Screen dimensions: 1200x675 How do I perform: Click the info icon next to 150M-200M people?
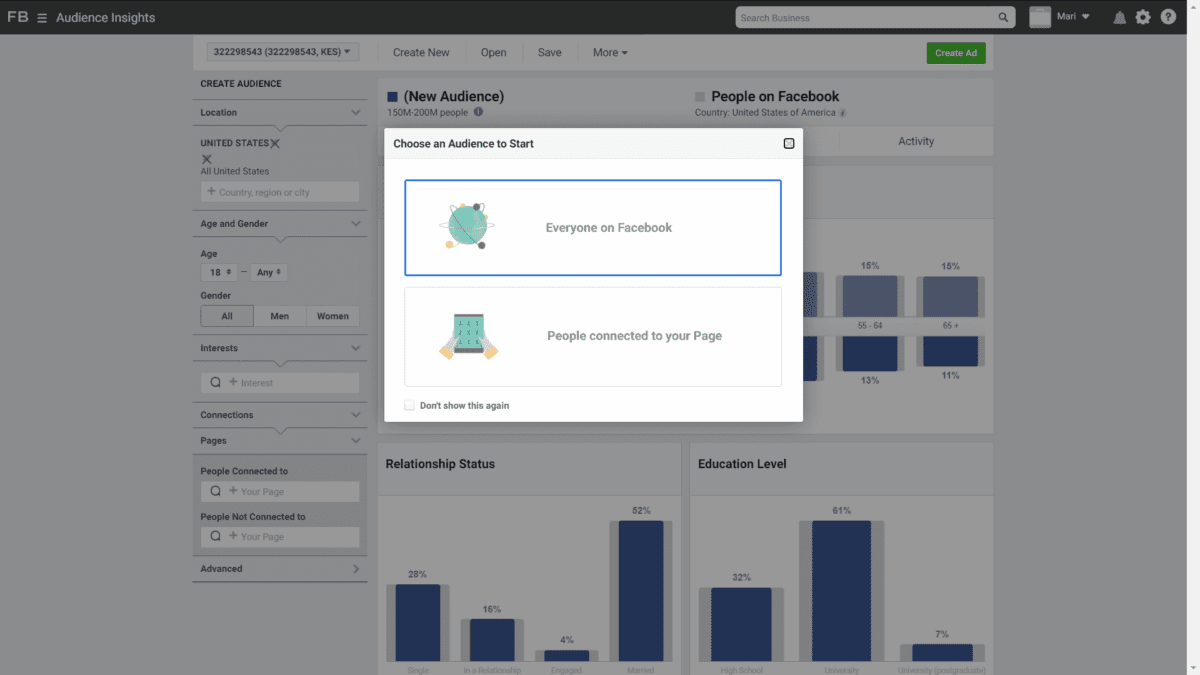point(478,112)
